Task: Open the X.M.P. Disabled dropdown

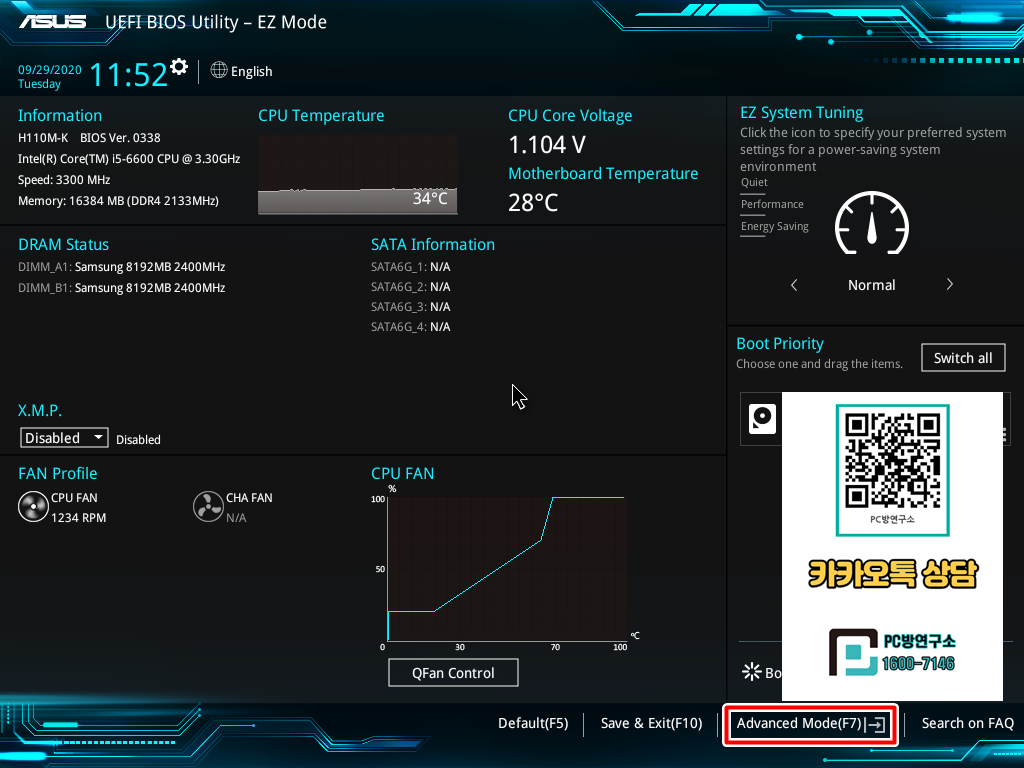Action: 64,438
